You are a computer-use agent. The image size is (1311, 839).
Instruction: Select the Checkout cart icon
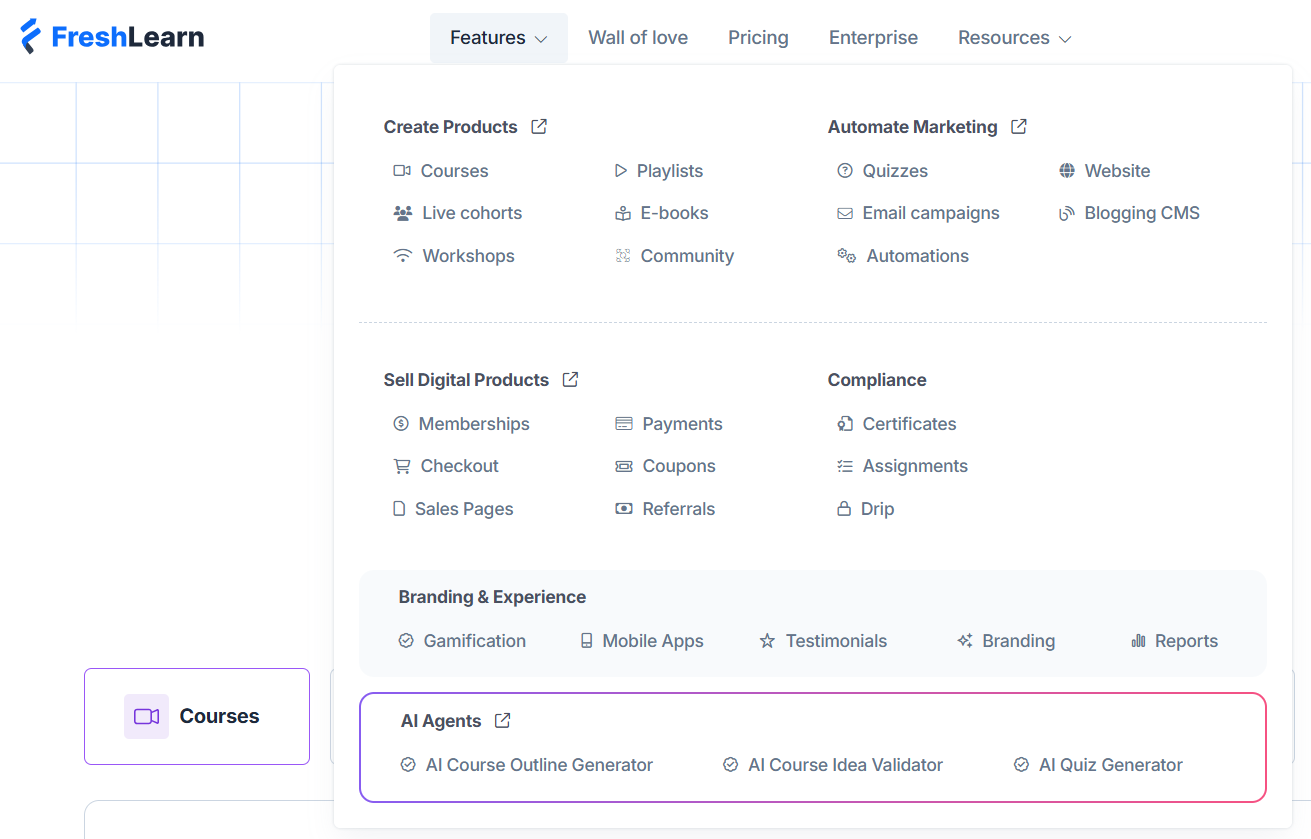coord(402,465)
